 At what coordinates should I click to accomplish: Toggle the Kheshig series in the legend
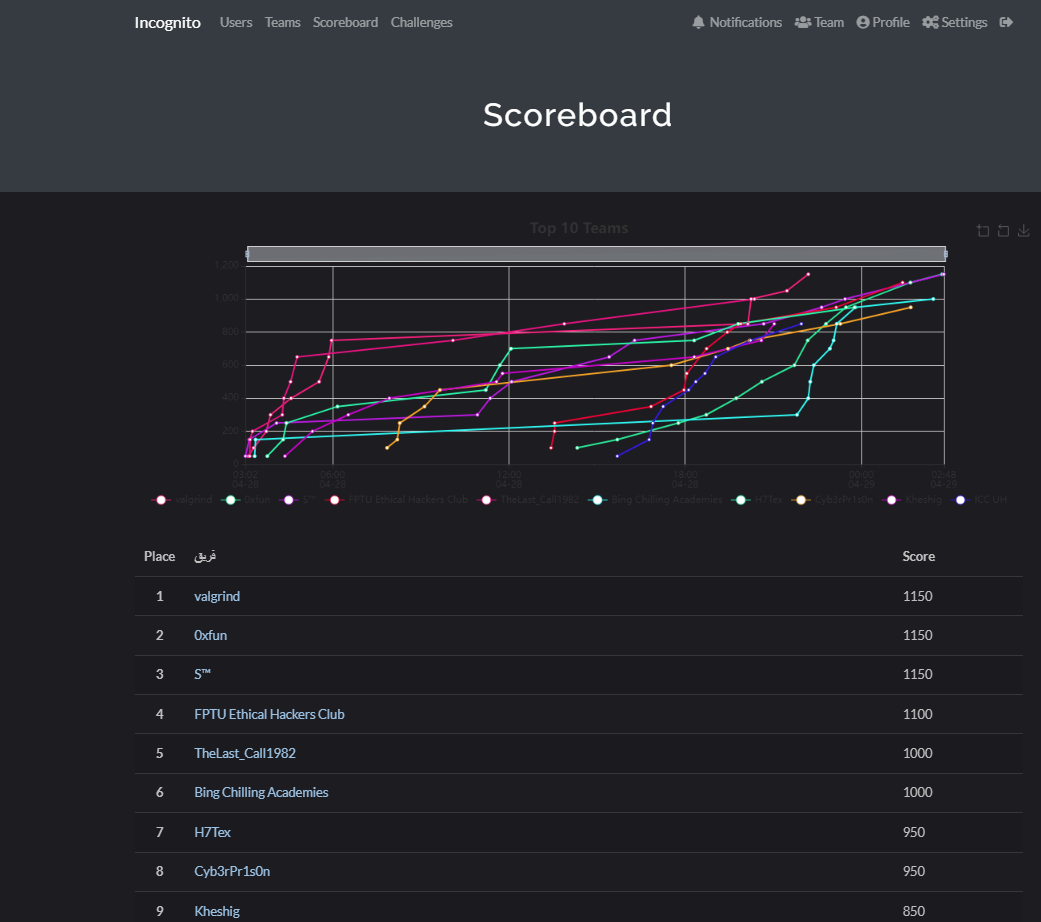[917, 499]
